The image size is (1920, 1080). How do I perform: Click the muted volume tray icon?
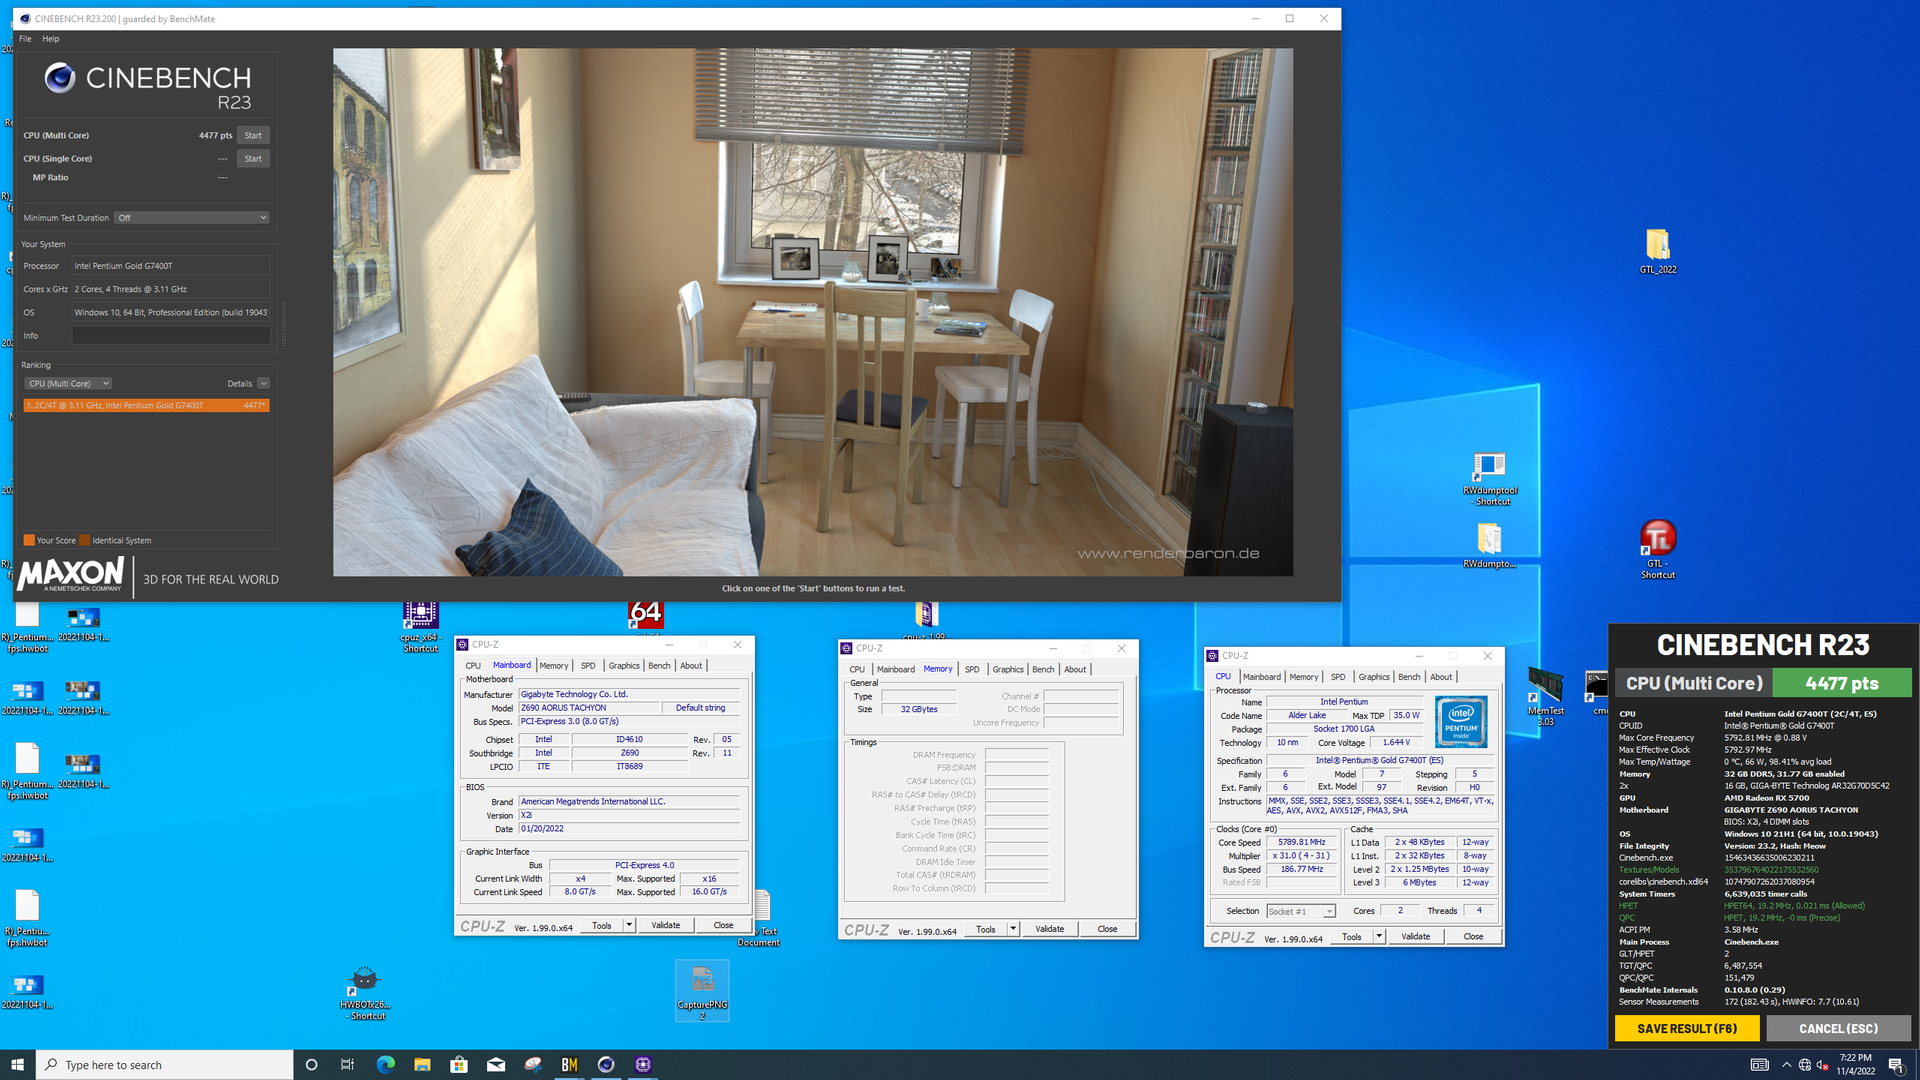(x=1822, y=1065)
